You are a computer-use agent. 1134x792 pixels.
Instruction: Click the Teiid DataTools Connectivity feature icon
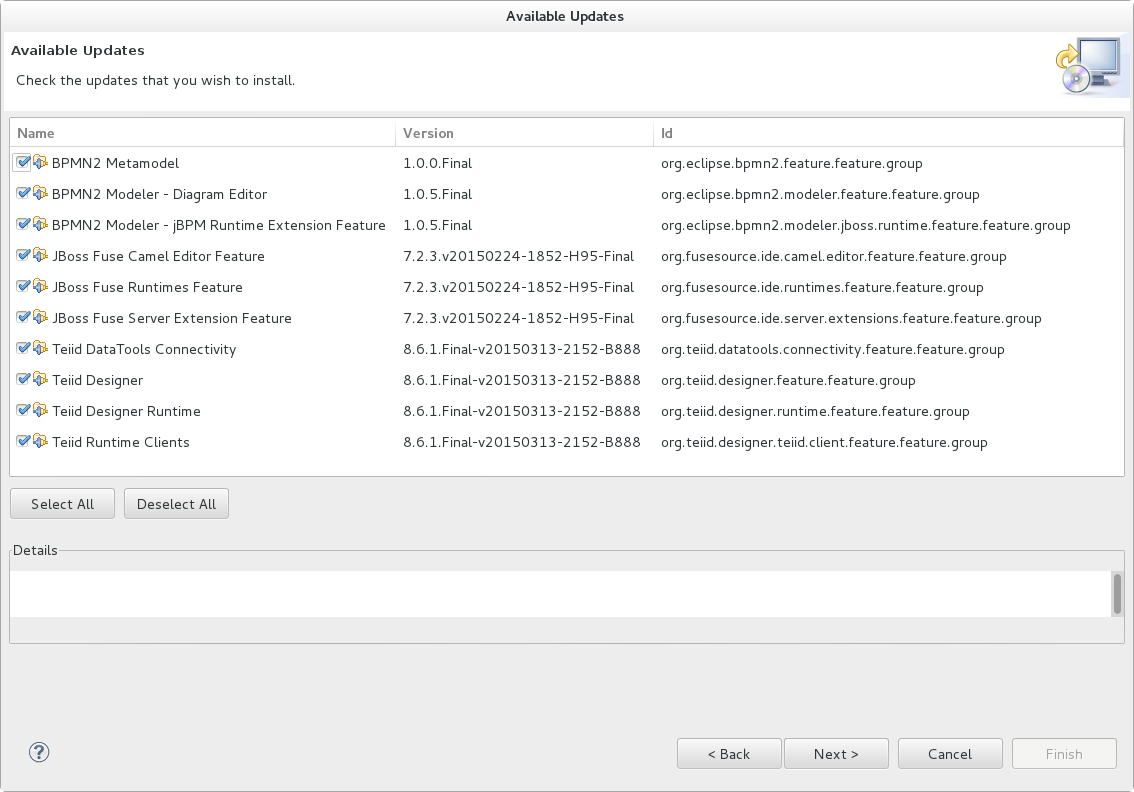41,349
